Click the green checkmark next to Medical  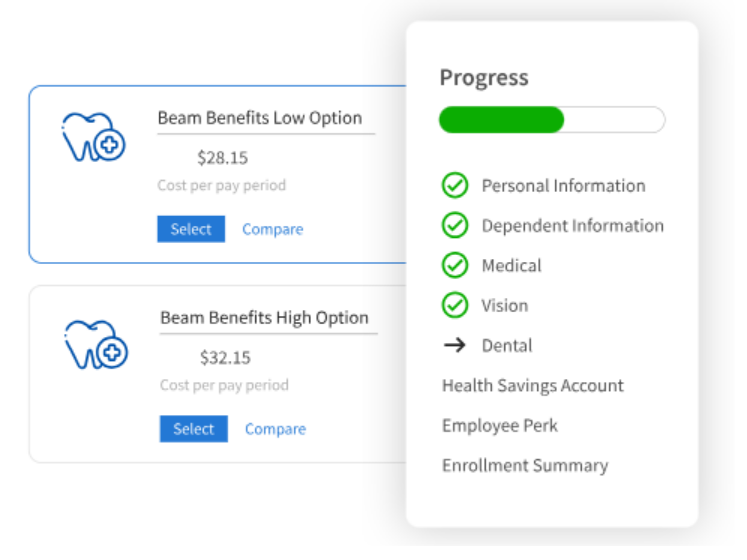[x=454, y=265]
